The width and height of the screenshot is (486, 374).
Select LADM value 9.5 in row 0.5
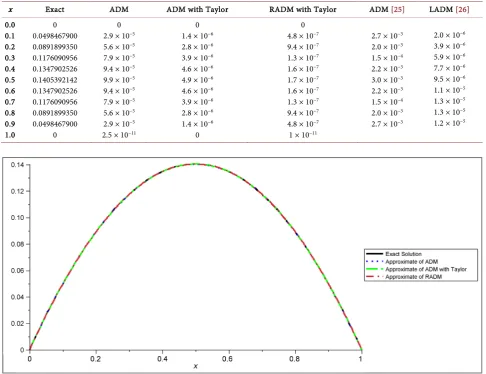[449, 79]
